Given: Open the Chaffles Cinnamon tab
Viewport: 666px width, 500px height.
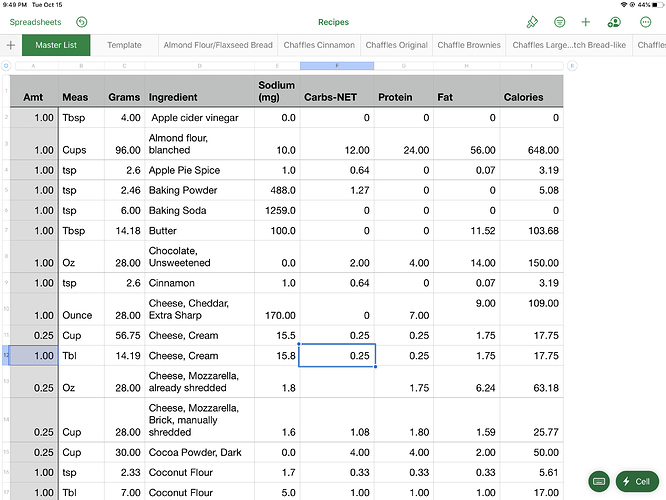Looking at the screenshot, I should click(319, 45).
